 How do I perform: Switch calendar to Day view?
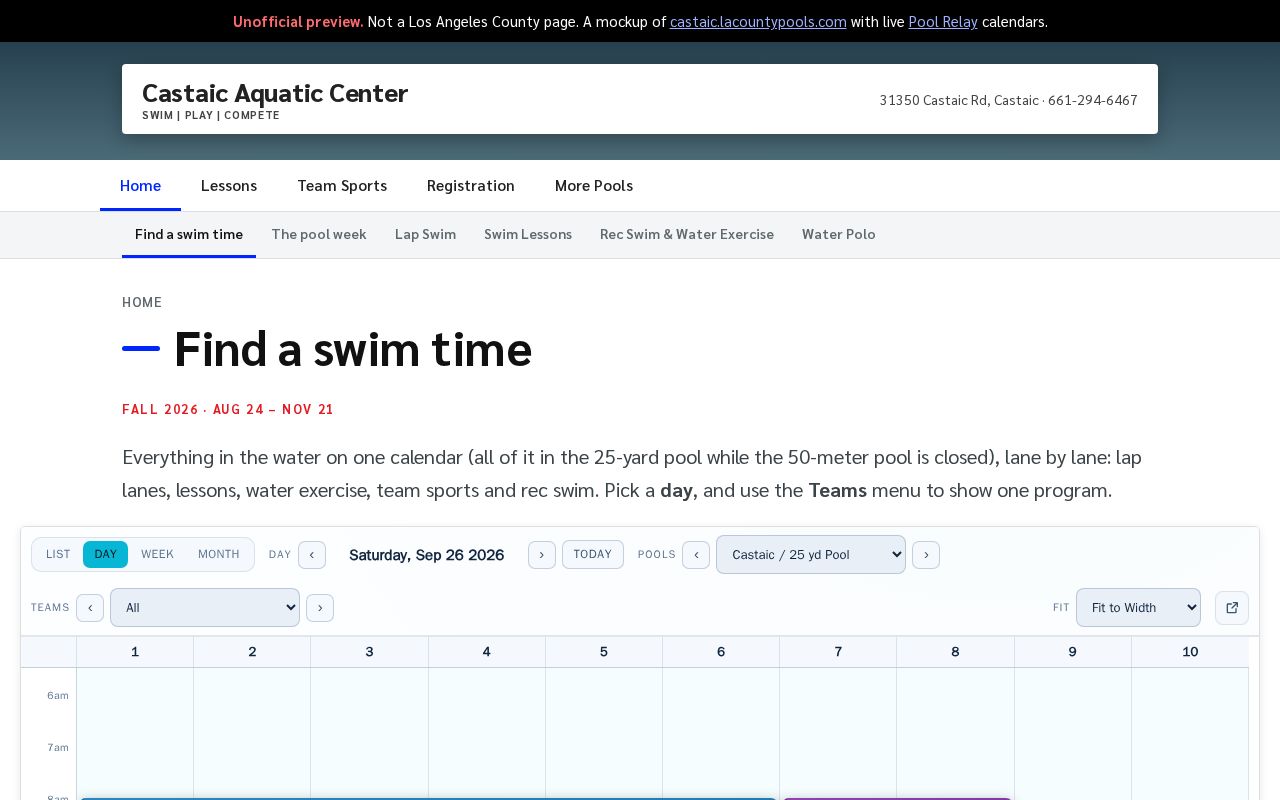point(105,554)
